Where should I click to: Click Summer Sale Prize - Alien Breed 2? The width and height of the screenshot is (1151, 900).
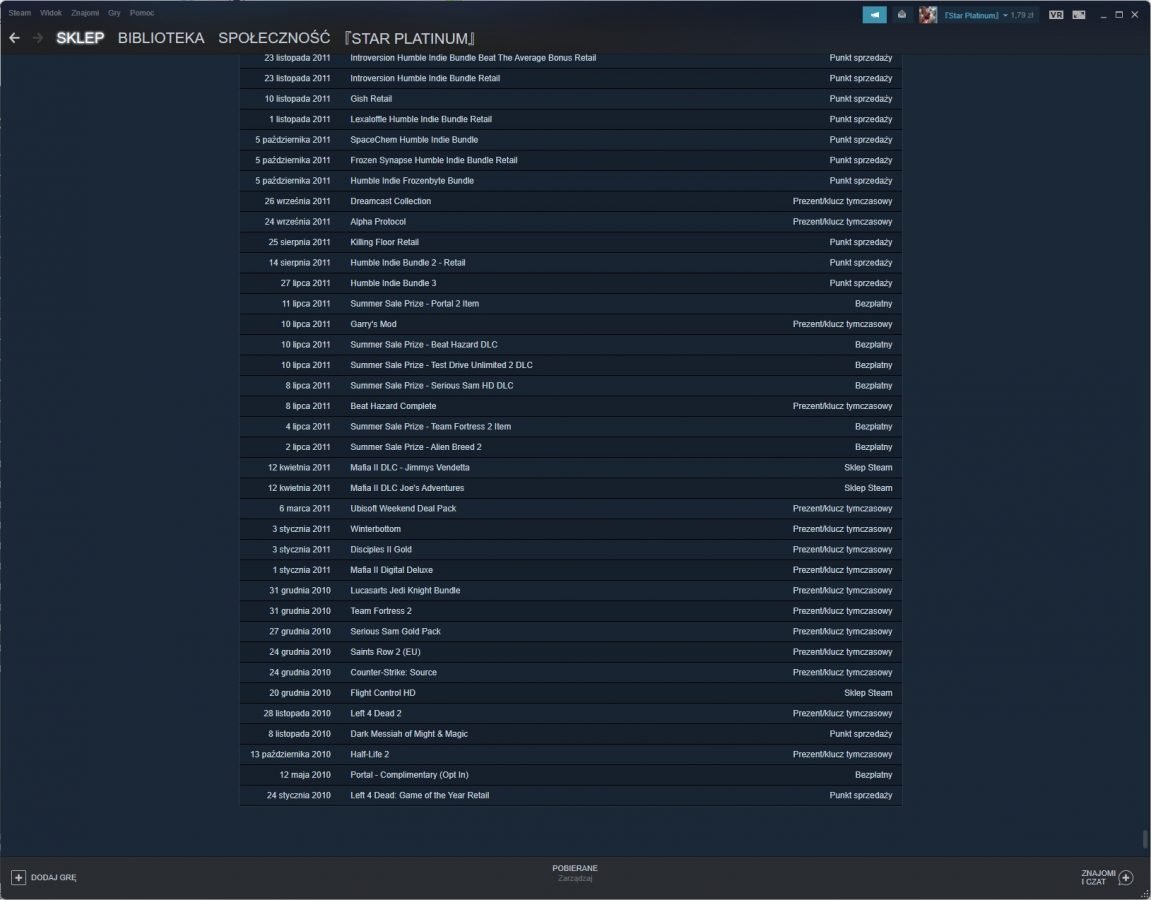(x=416, y=447)
